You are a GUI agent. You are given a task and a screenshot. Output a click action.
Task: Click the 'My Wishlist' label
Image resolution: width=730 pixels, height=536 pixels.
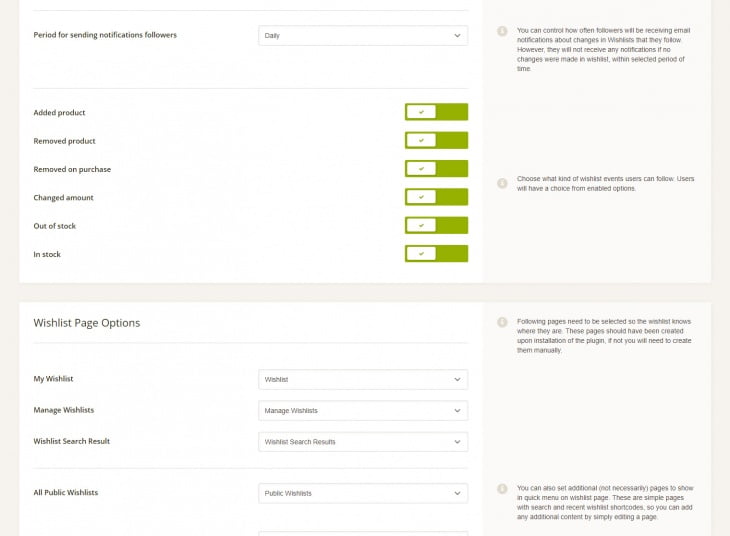tap(53, 379)
